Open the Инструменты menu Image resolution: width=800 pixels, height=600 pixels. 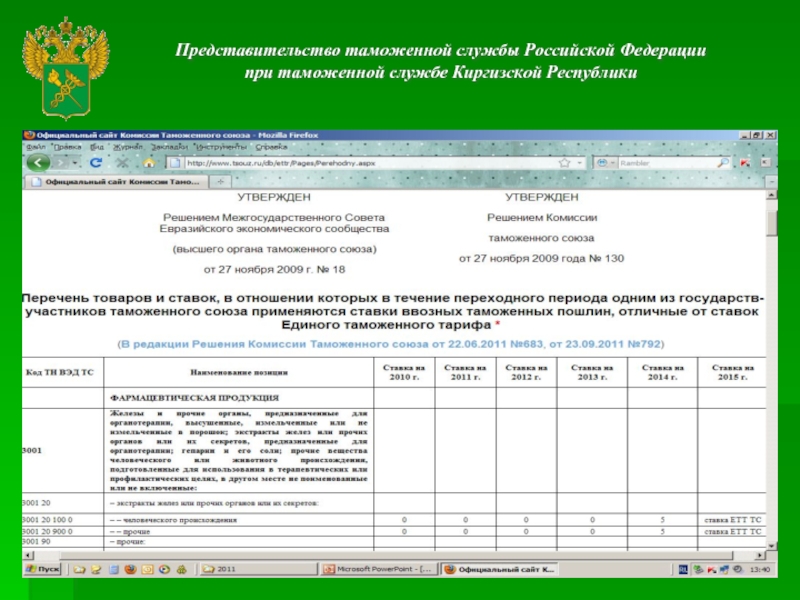221,147
